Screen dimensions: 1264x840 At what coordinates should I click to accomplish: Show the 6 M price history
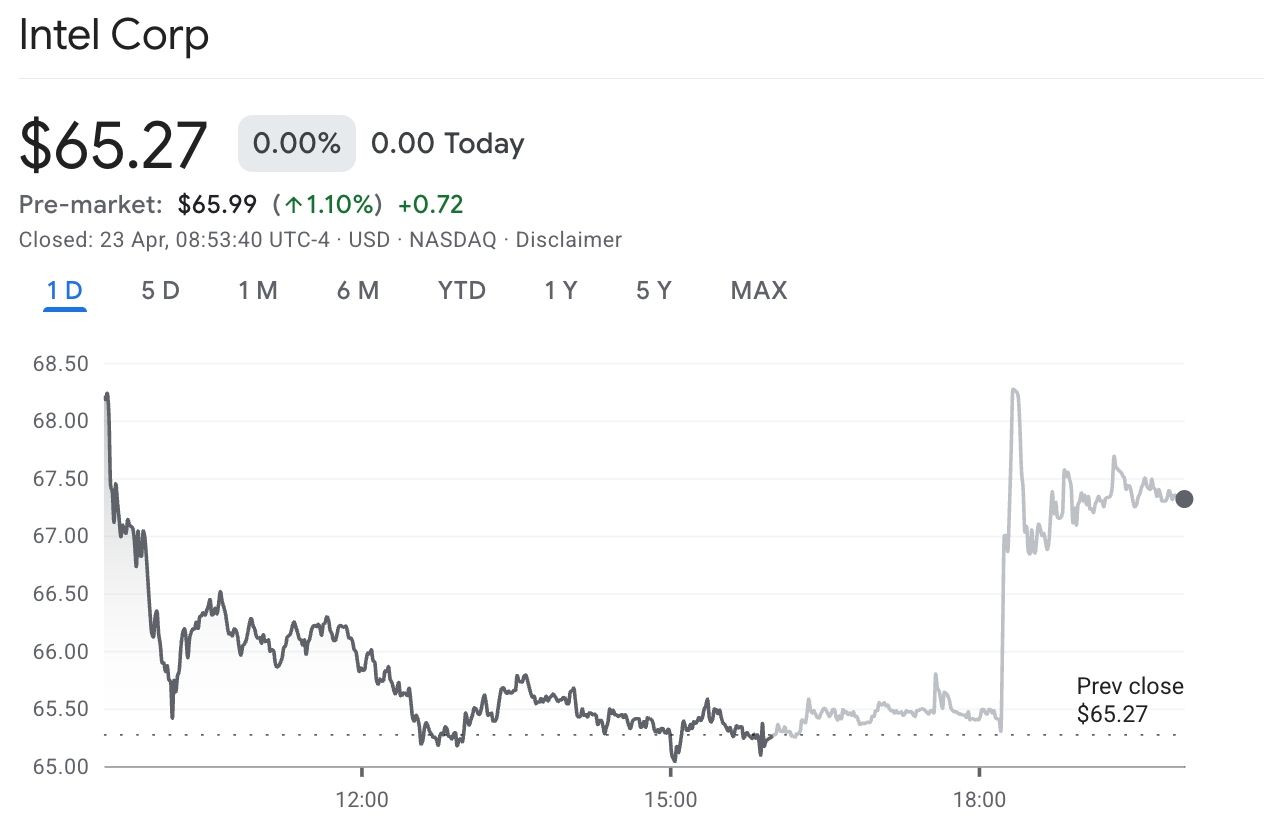358,291
